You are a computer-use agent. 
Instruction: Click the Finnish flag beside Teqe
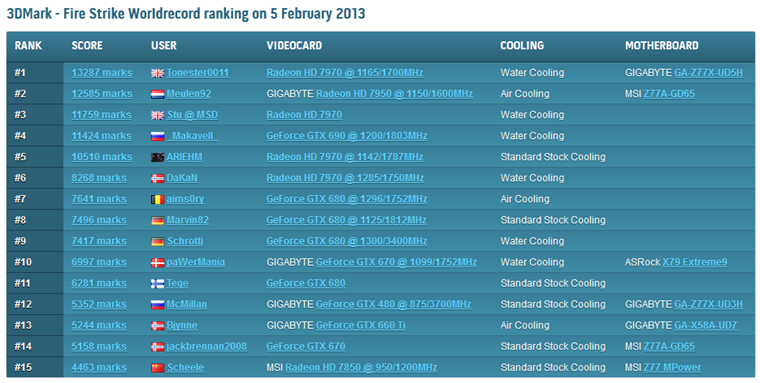(158, 284)
